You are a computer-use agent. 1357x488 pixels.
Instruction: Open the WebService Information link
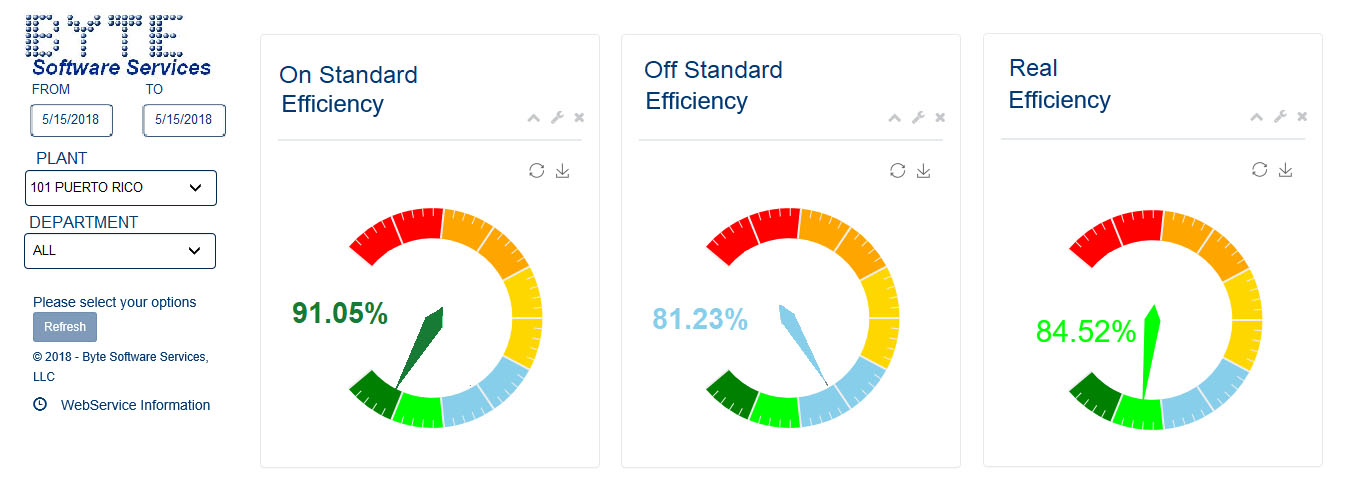click(135, 405)
